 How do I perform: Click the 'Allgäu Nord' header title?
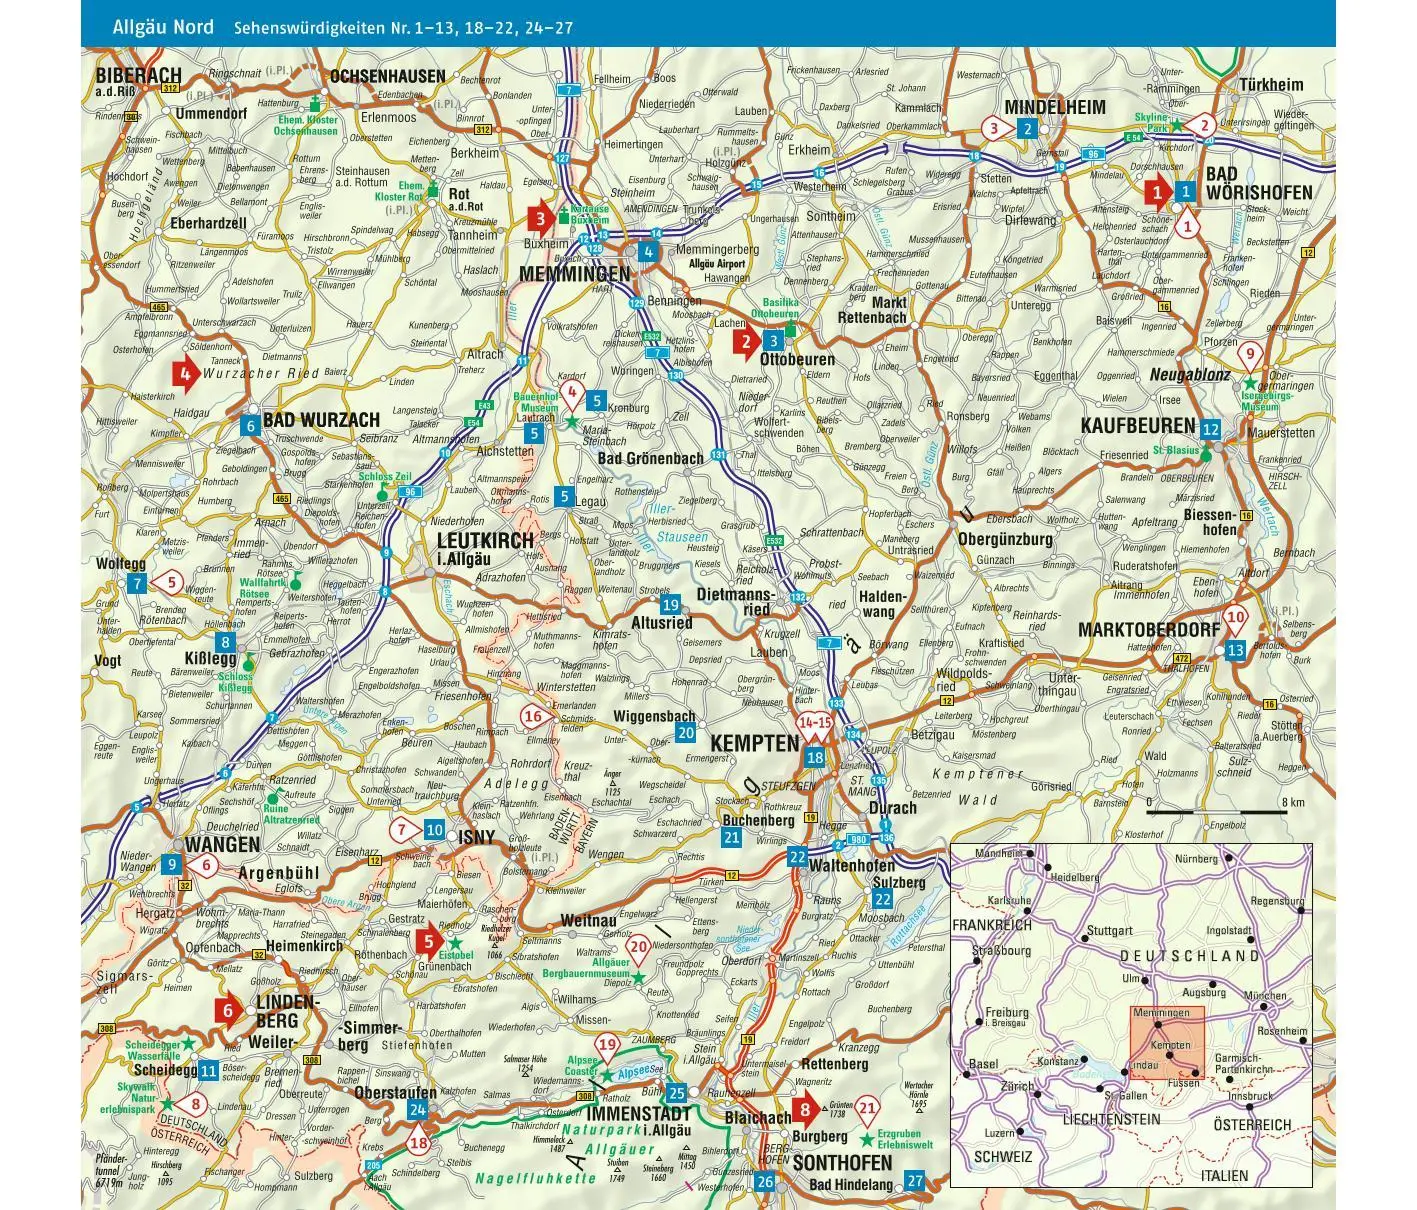tap(163, 27)
